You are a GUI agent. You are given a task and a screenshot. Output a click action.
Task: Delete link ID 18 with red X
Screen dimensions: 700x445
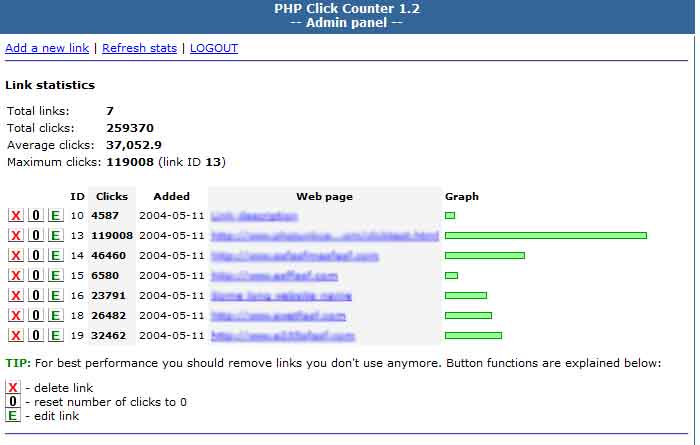click(16, 316)
